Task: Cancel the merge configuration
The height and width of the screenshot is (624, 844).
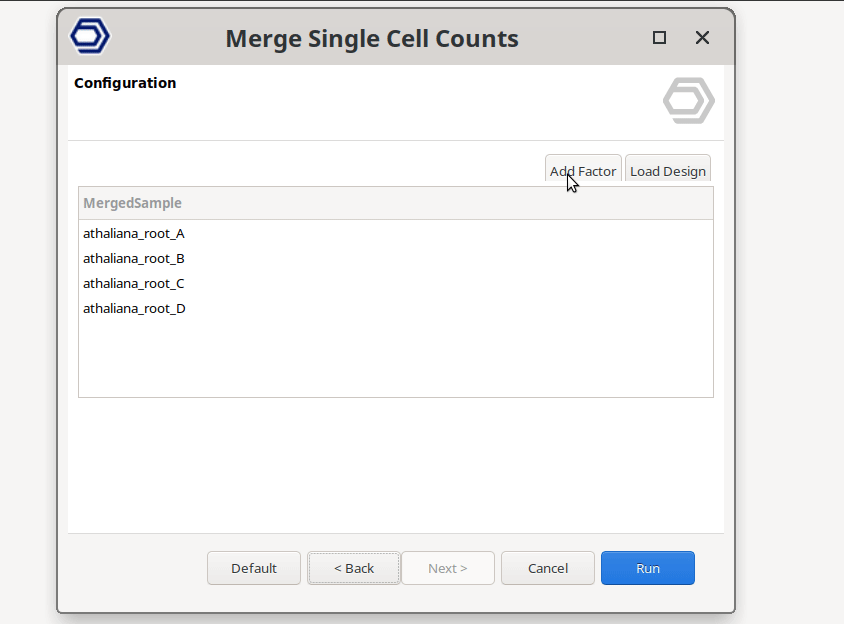Action: point(548,568)
